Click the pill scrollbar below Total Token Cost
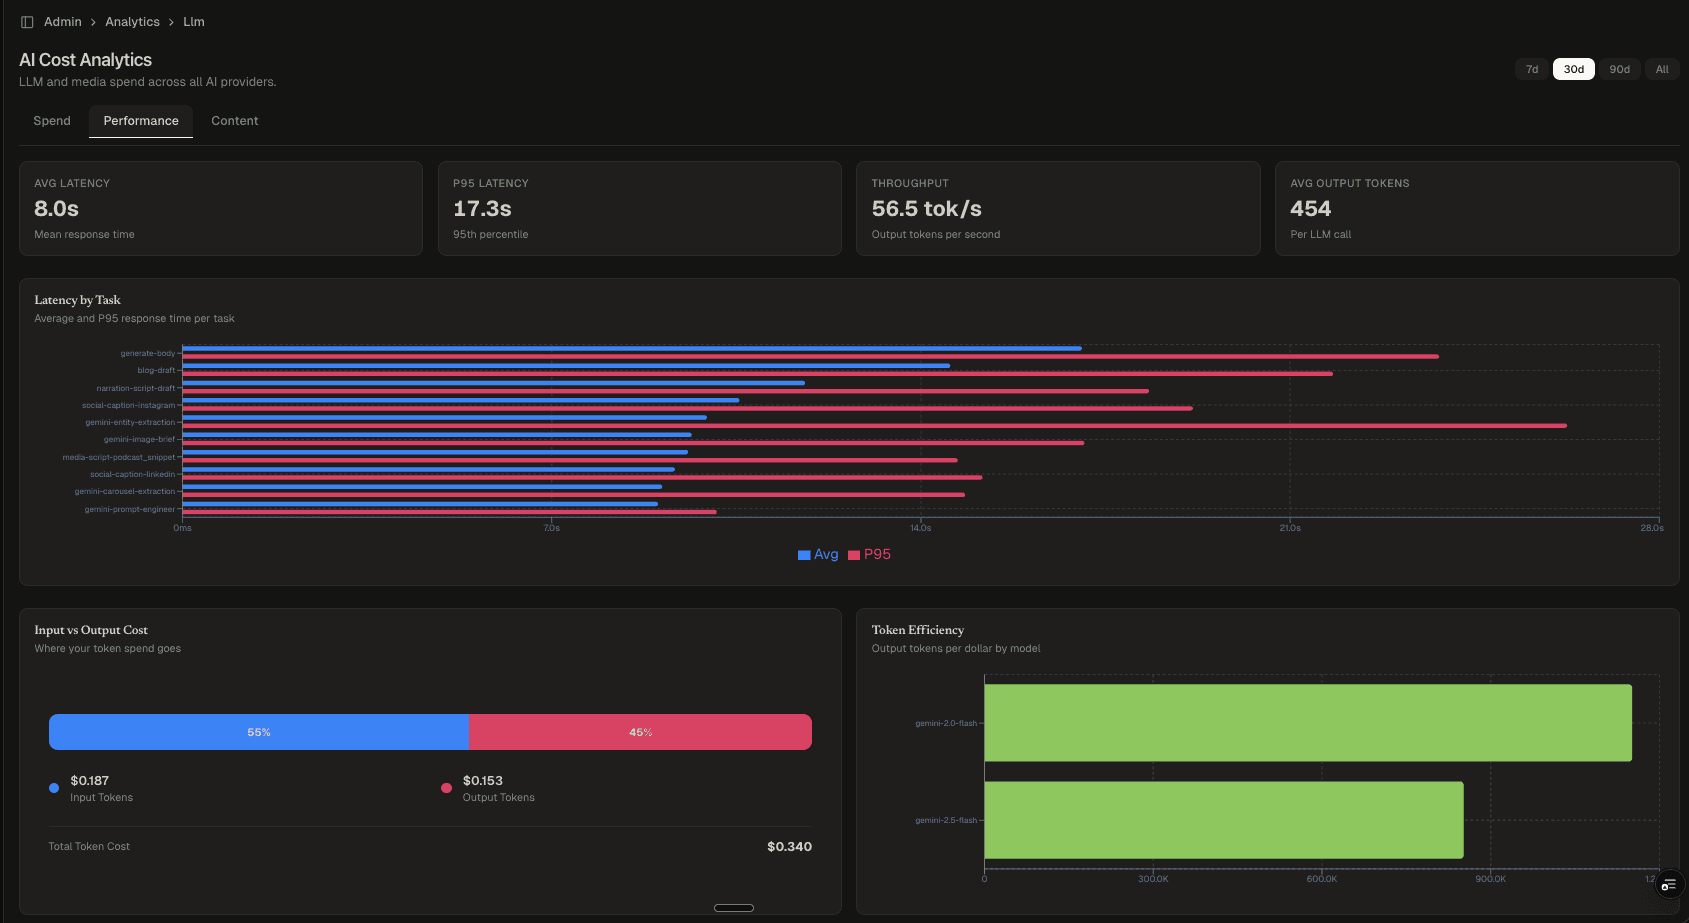 (733, 907)
